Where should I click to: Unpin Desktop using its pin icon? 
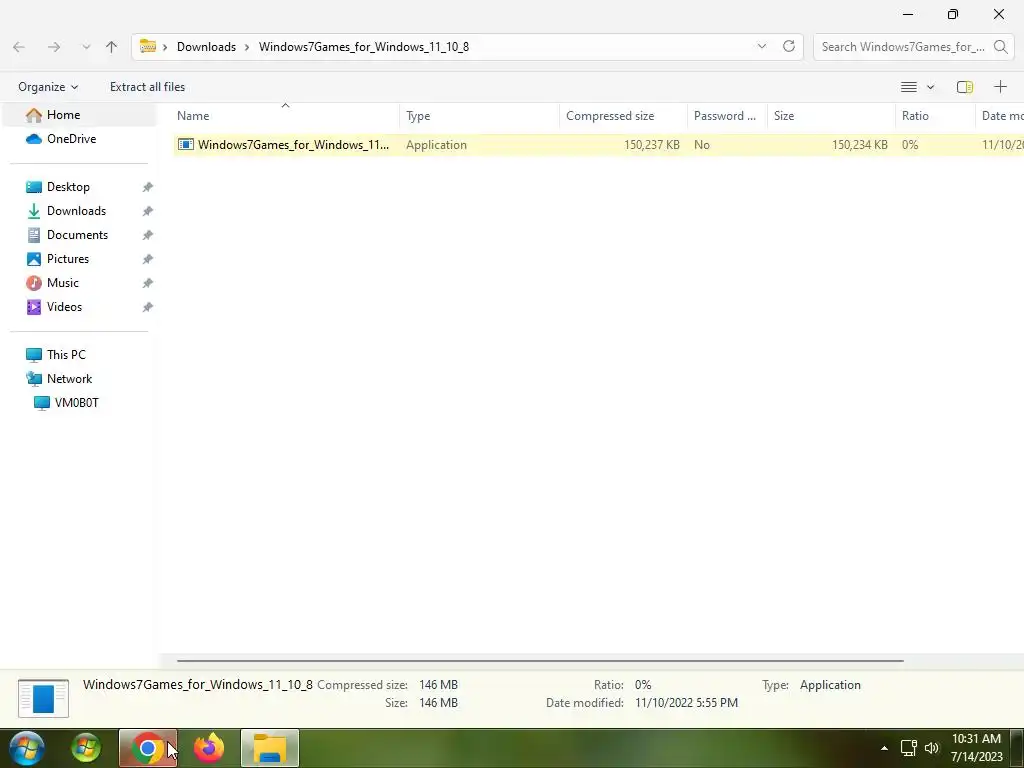click(148, 187)
